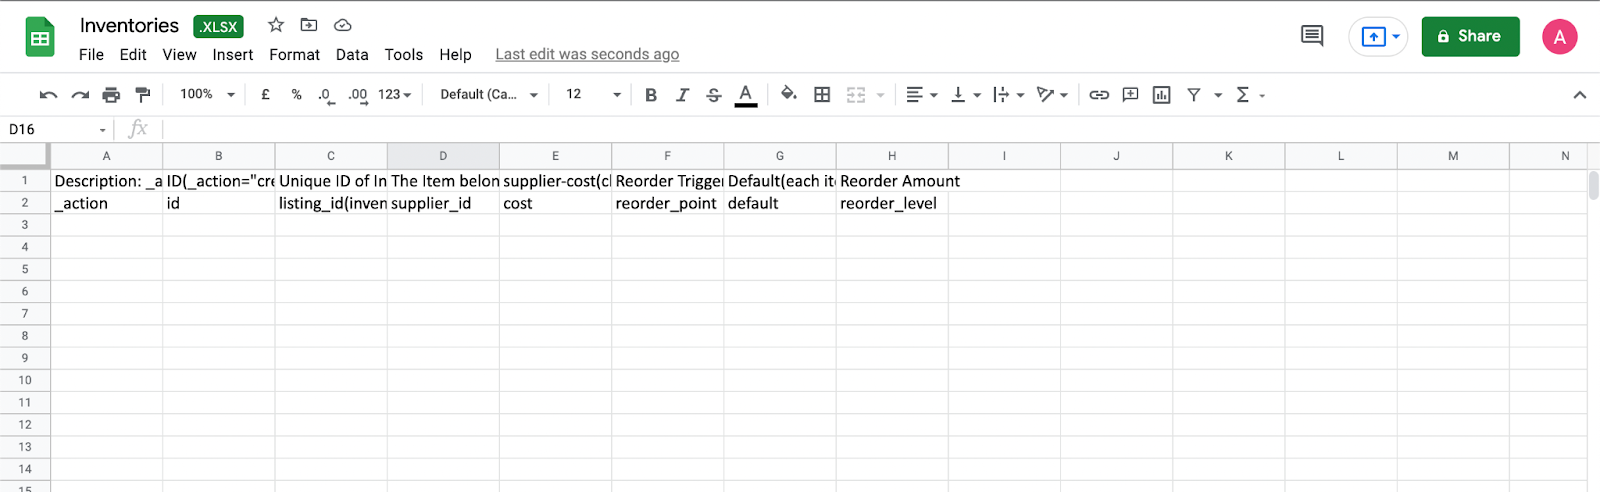
Task: Select the Paint format tool
Action: point(143,95)
